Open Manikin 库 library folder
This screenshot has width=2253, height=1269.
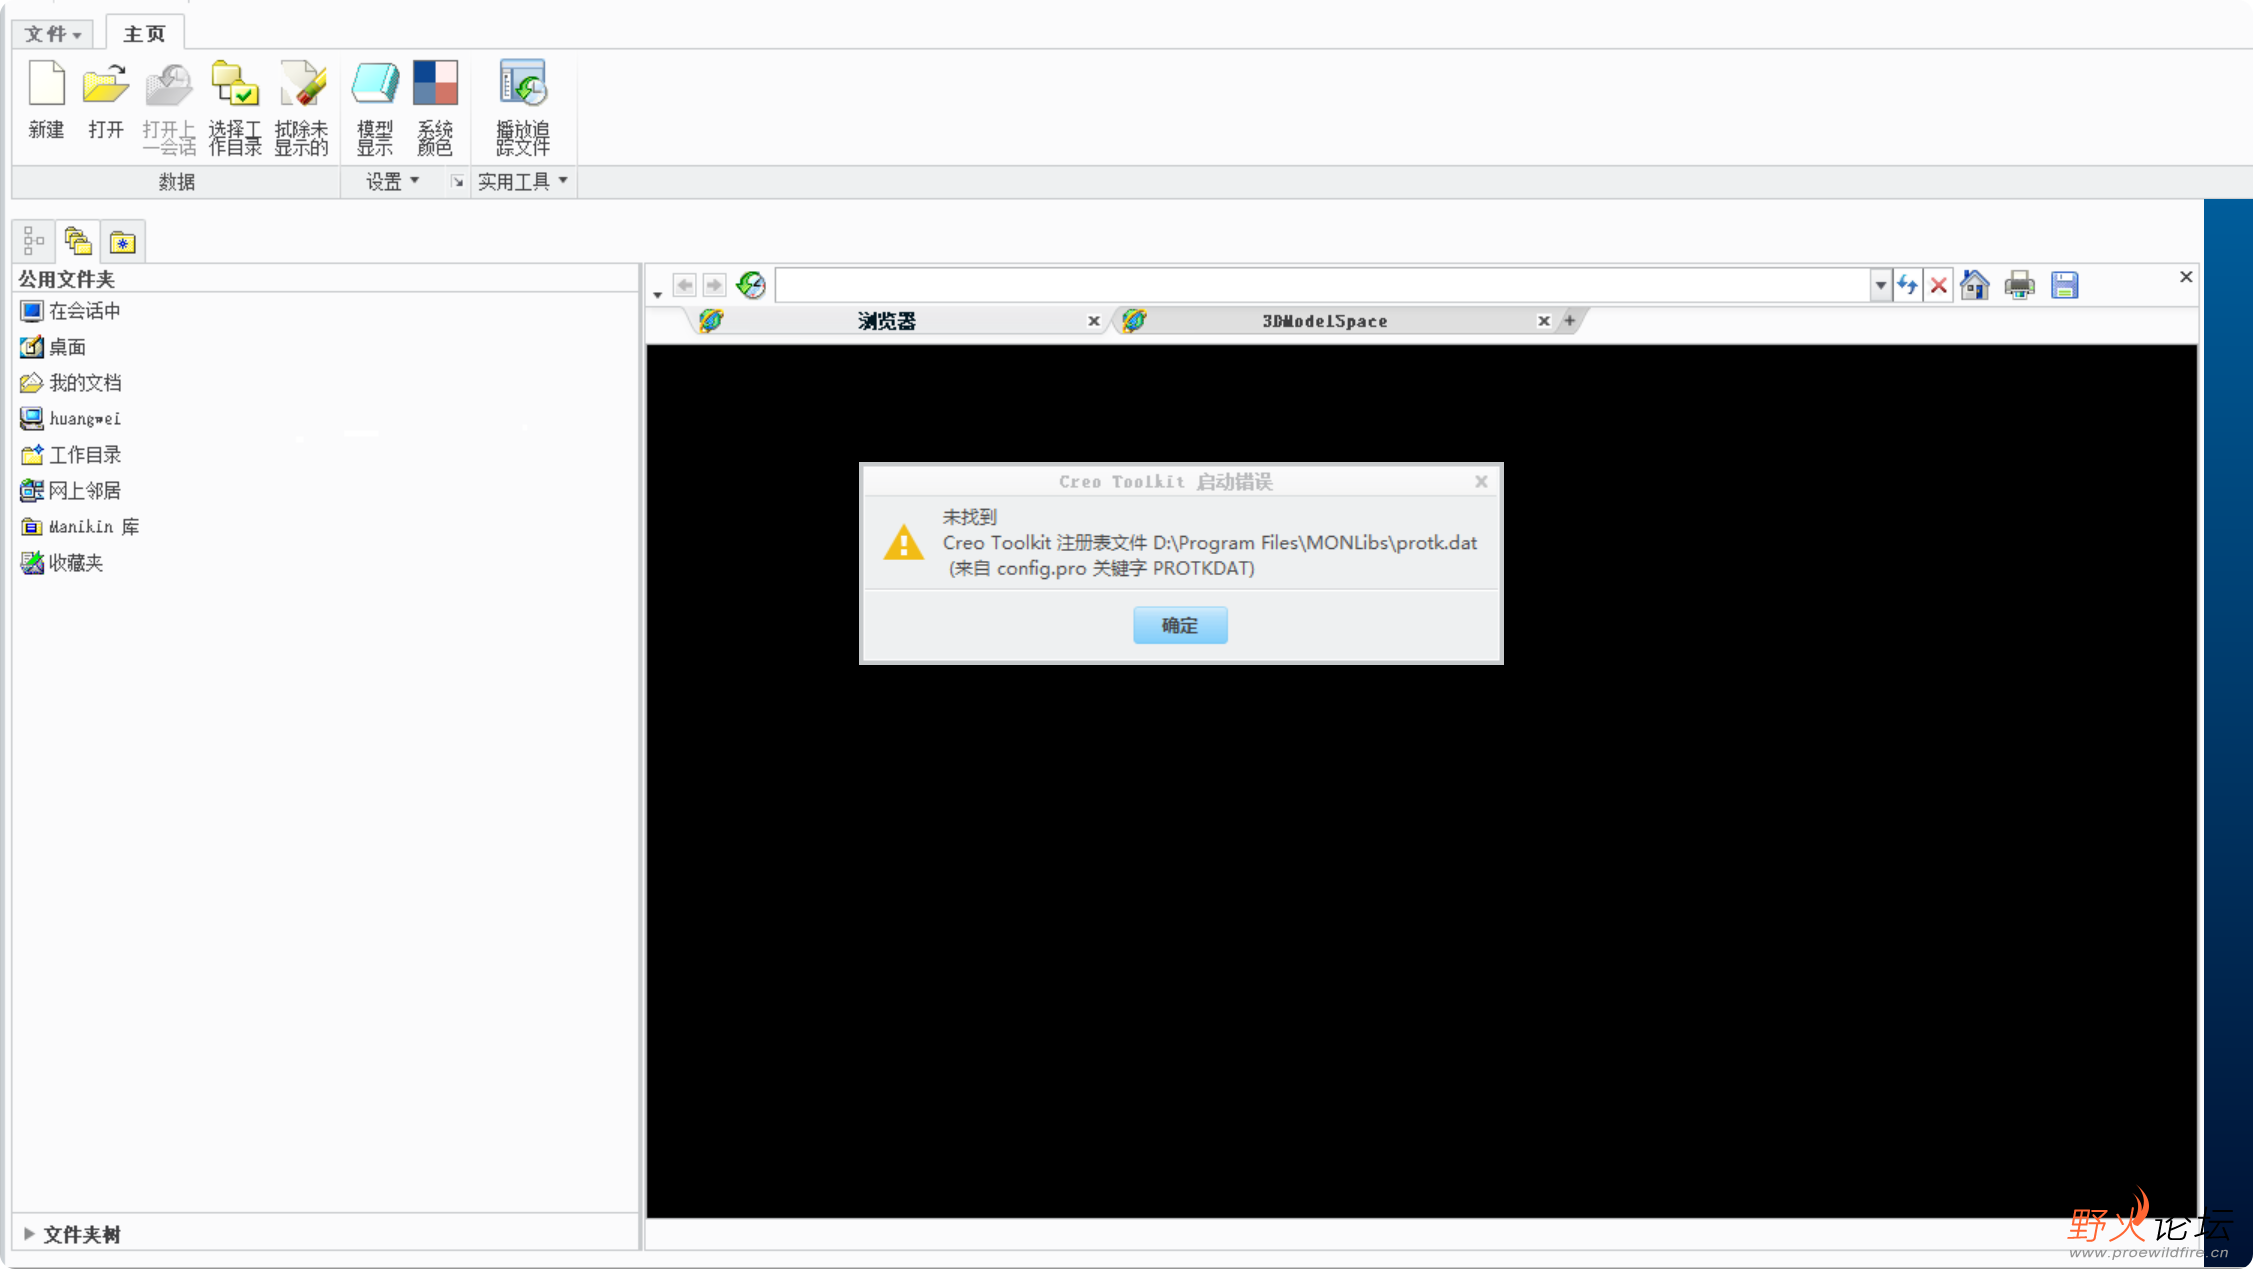80,527
